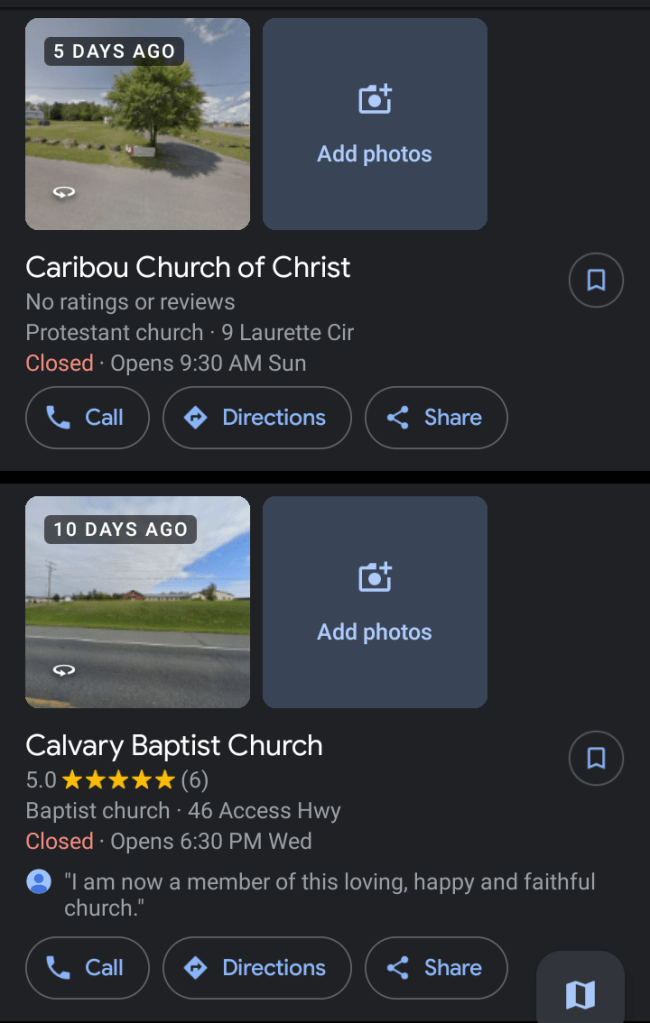650x1023 pixels.
Task: Add photos to Calvary Baptist Church
Action: click(x=375, y=602)
